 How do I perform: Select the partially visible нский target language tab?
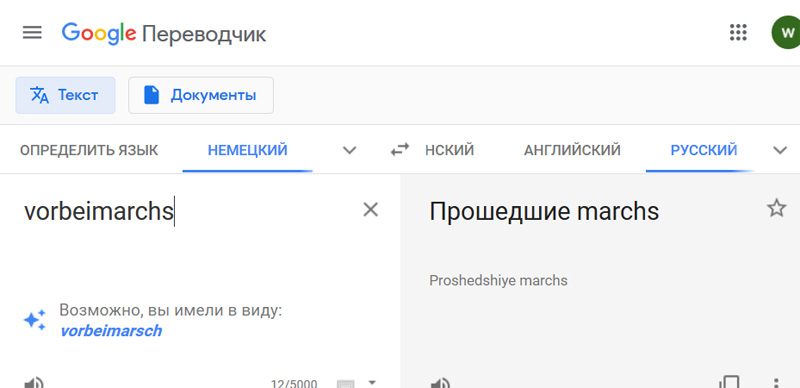coord(449,150)
